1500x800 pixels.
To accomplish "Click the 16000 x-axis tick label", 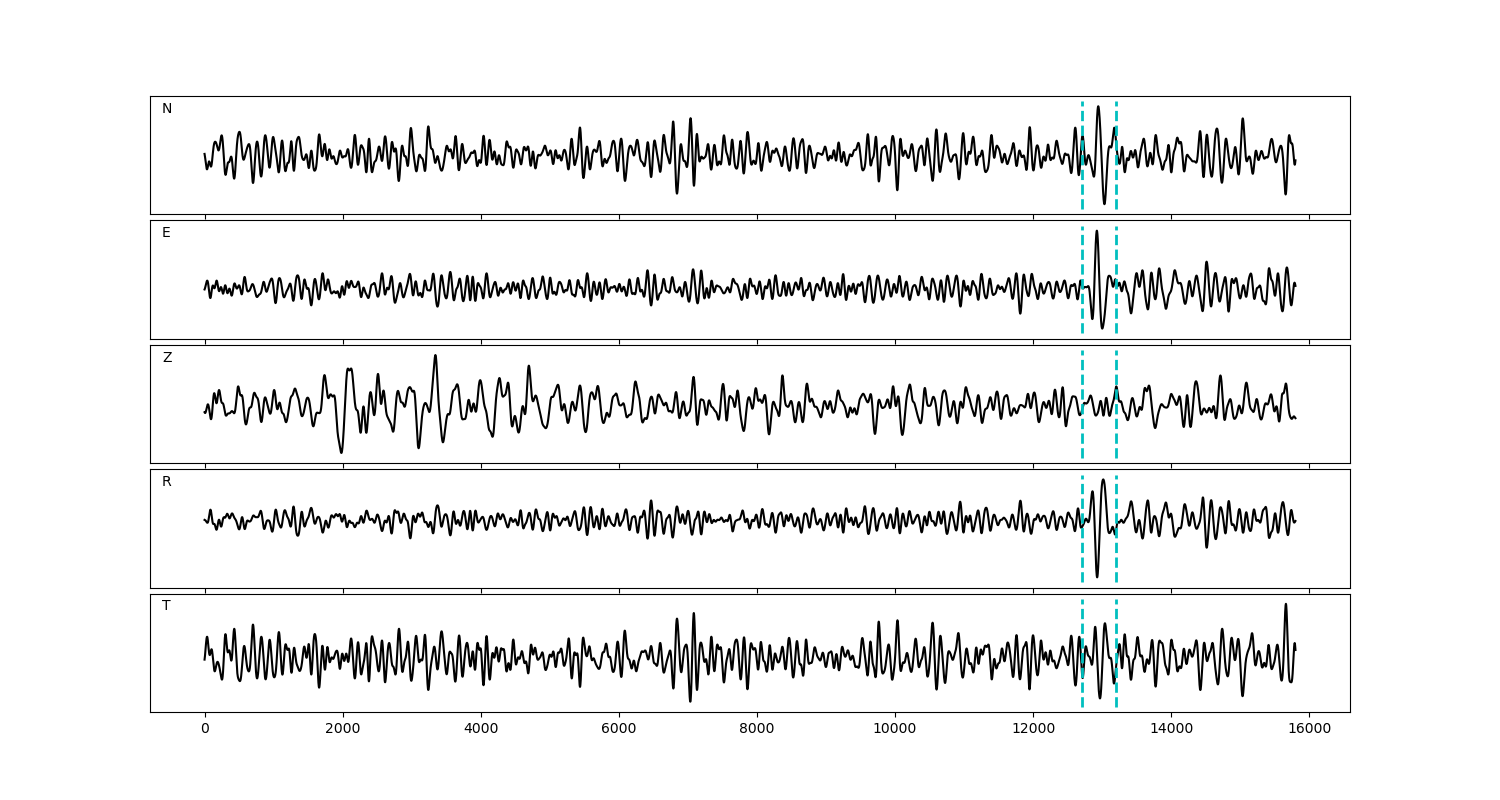I will tap(1309, 729).
